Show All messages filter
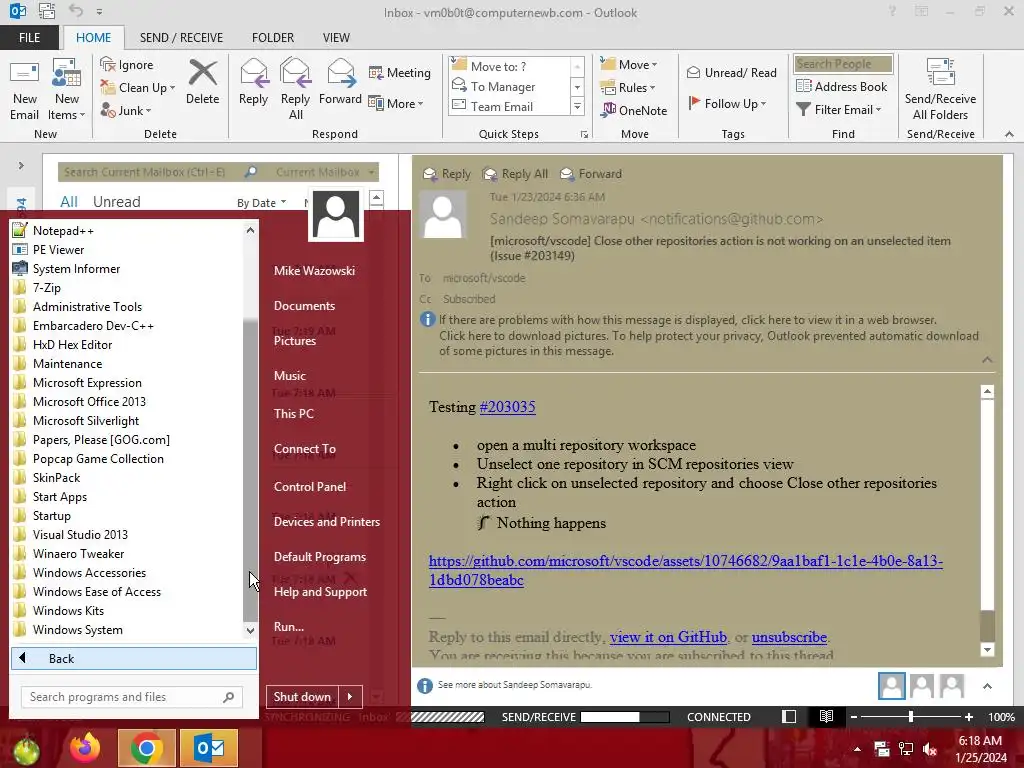This screenshot has height=768, width=1024. 69,202
